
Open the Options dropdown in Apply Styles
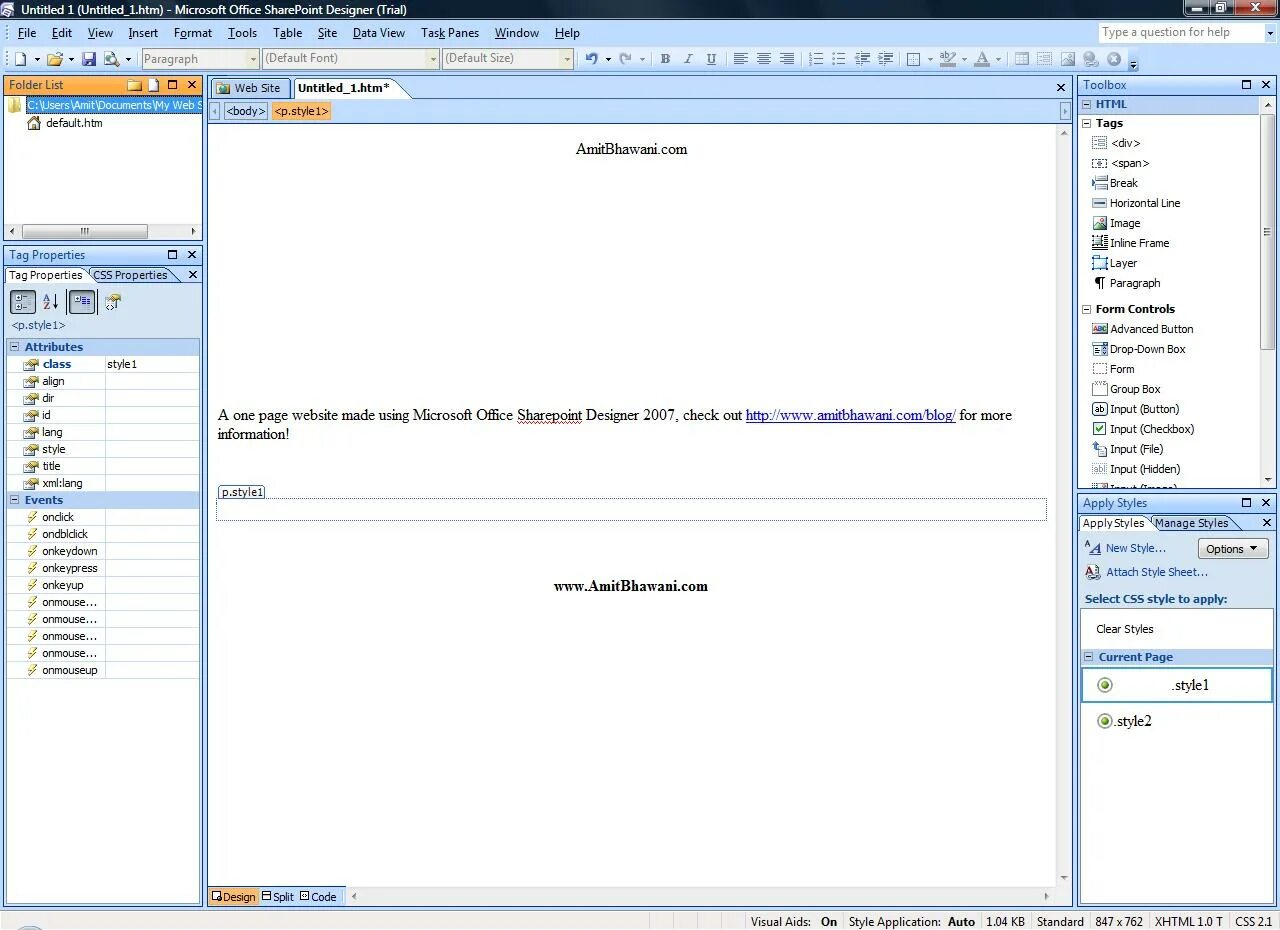pos(1233,548)
